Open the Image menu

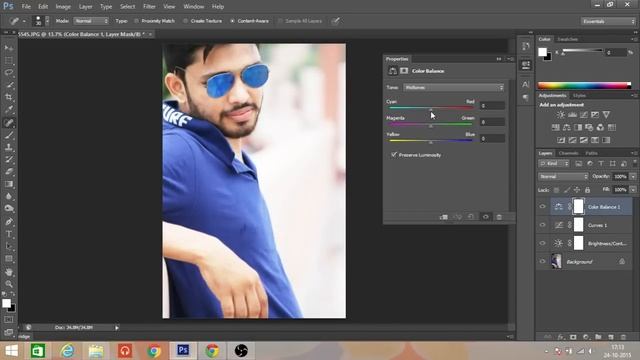pyautogui.click(x=63, y=7)
